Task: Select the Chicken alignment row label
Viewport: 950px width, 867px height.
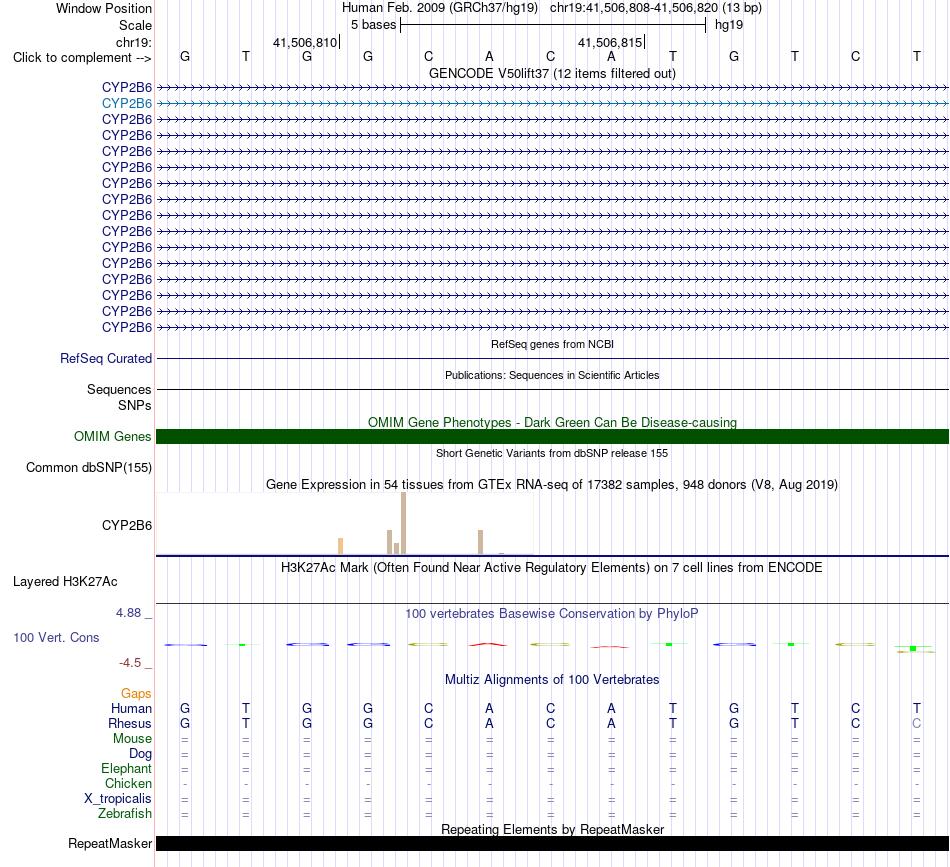Action: tap(128, 783)
